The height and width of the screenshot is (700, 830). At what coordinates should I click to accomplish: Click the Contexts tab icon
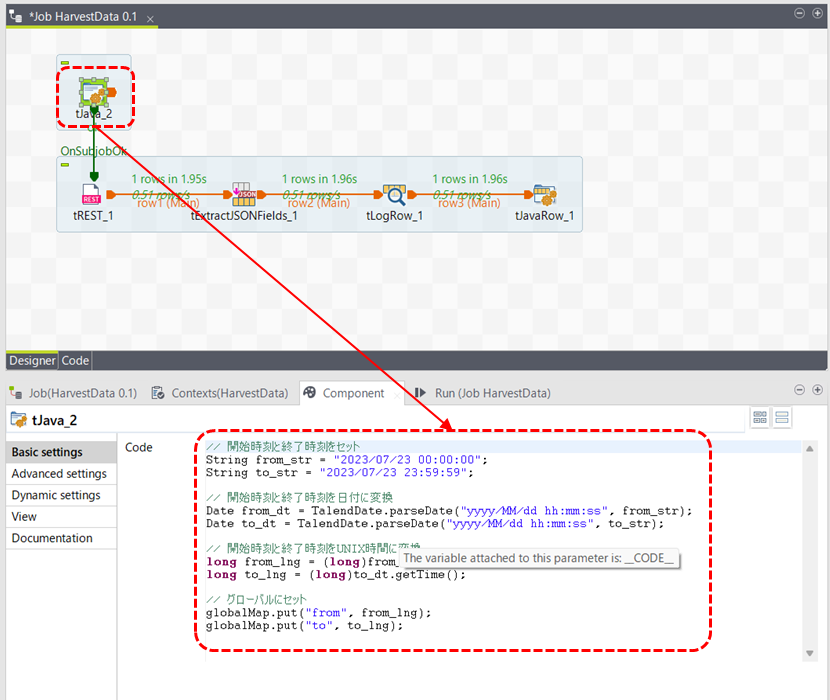[x=158, y=393]
